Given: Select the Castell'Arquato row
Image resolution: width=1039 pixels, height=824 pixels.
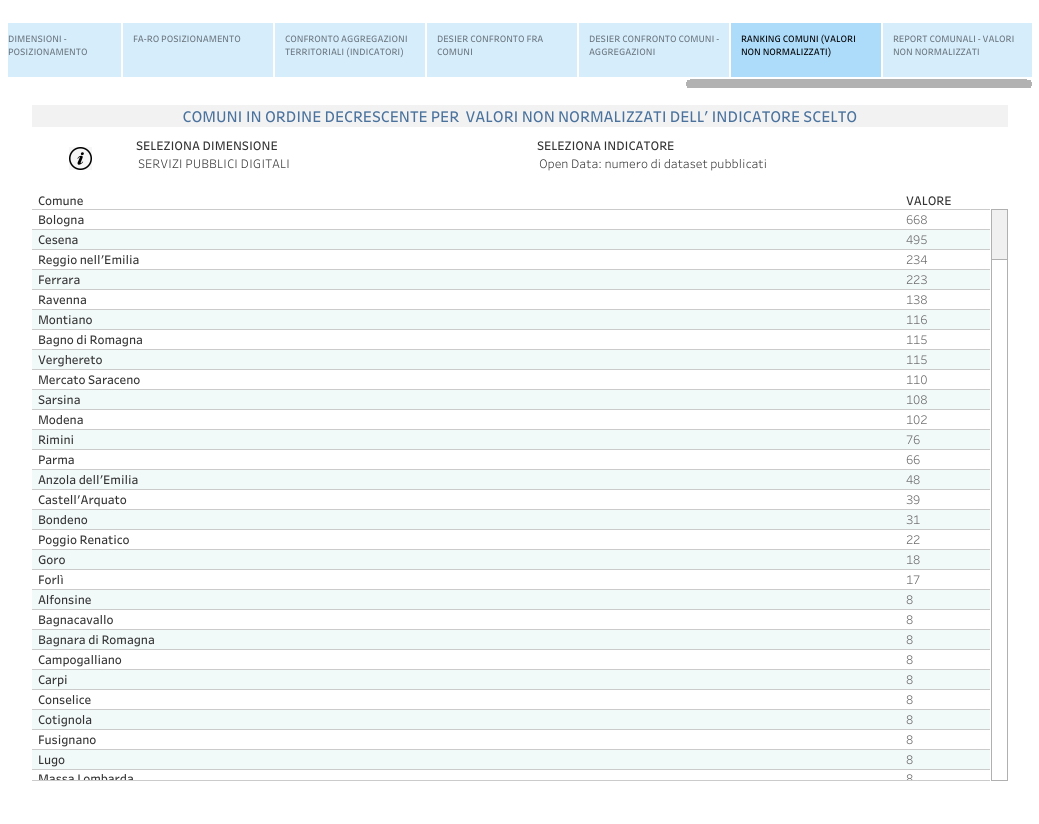Looking at the screenshot, I should tap(511, 500).
